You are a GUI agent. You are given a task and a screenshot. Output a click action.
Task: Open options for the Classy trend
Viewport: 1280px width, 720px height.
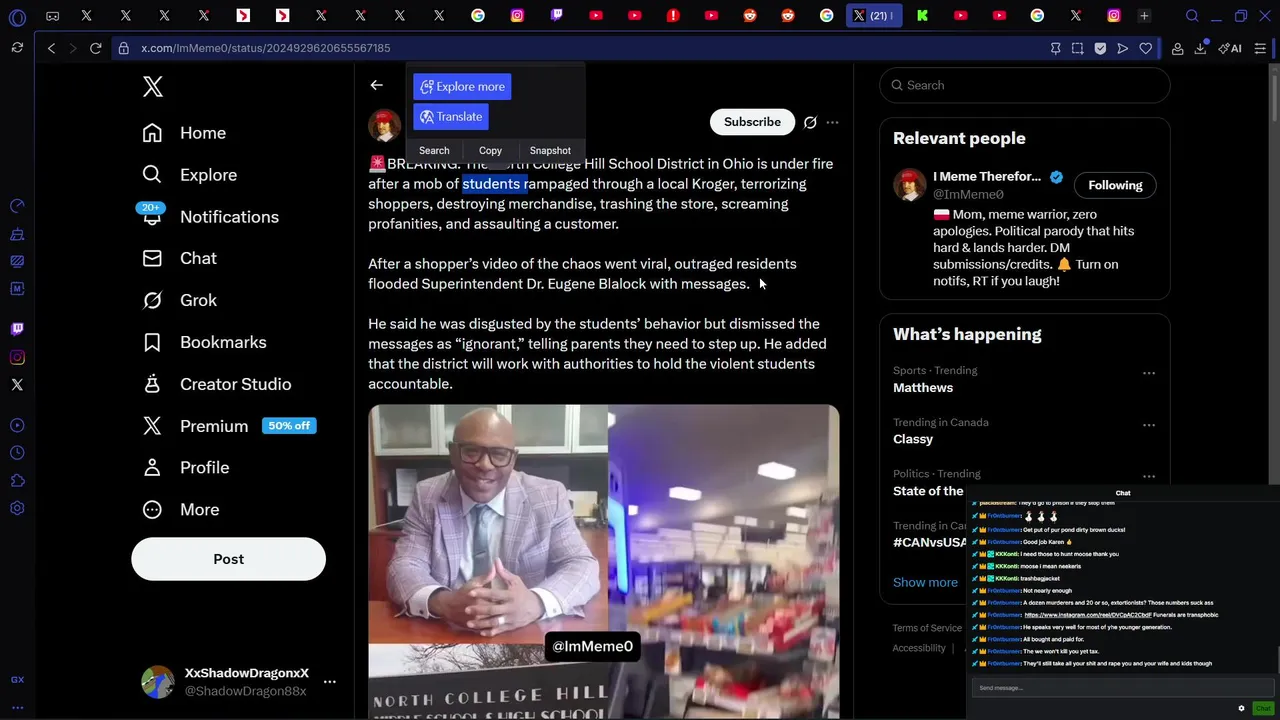point(1149,425)
